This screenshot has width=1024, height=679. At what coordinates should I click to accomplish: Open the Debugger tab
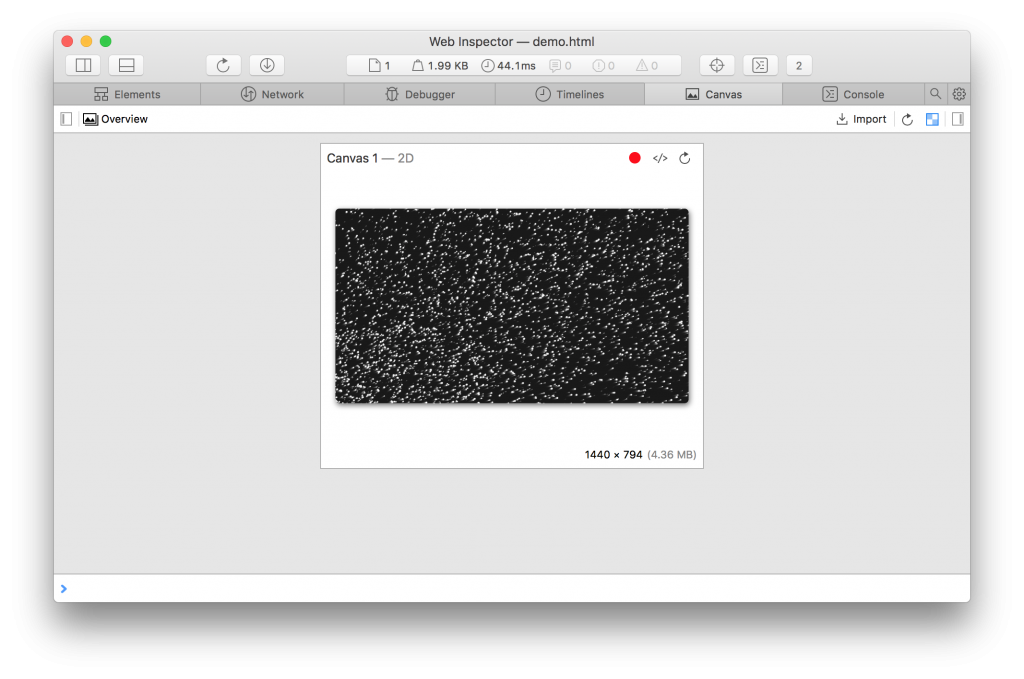point(420,94)
